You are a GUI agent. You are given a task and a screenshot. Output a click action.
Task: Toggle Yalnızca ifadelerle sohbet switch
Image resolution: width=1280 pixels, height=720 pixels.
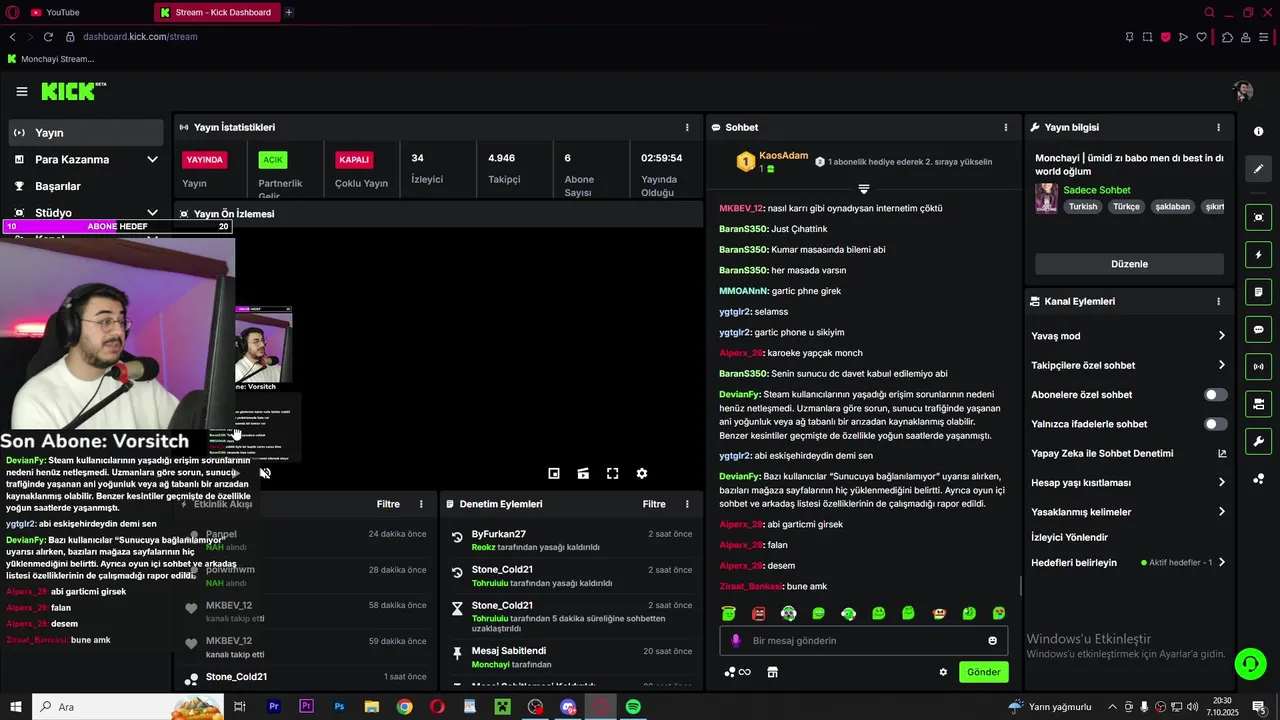pyautogui.click(x=1215, y=424)
